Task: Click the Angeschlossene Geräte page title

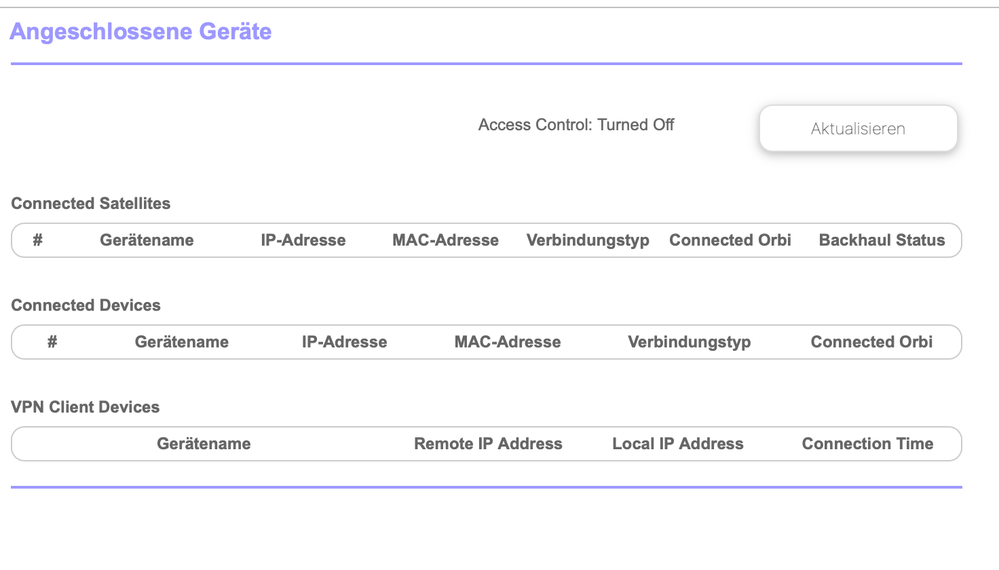Action: point(141,32)
